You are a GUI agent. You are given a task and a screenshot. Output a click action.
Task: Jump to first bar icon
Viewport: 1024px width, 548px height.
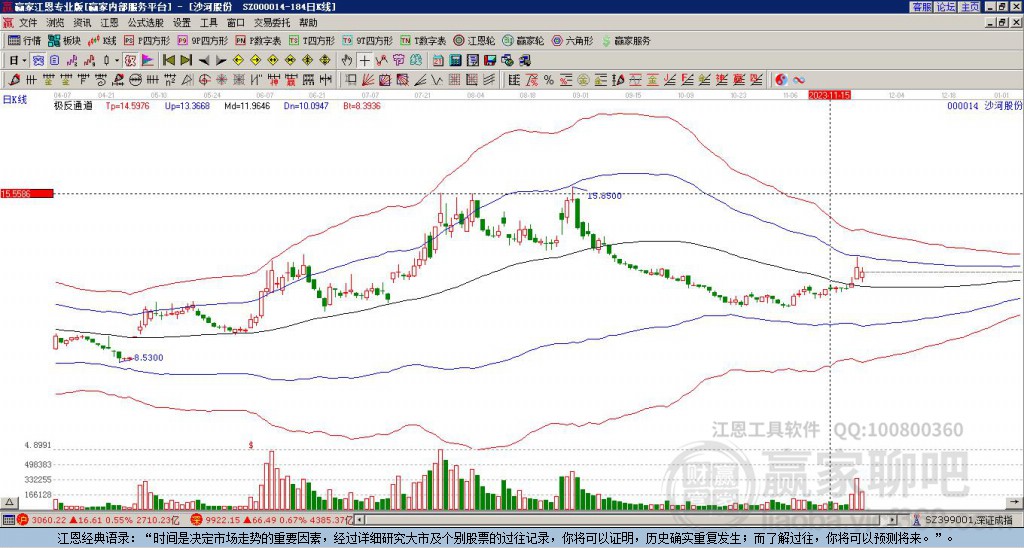168,61
